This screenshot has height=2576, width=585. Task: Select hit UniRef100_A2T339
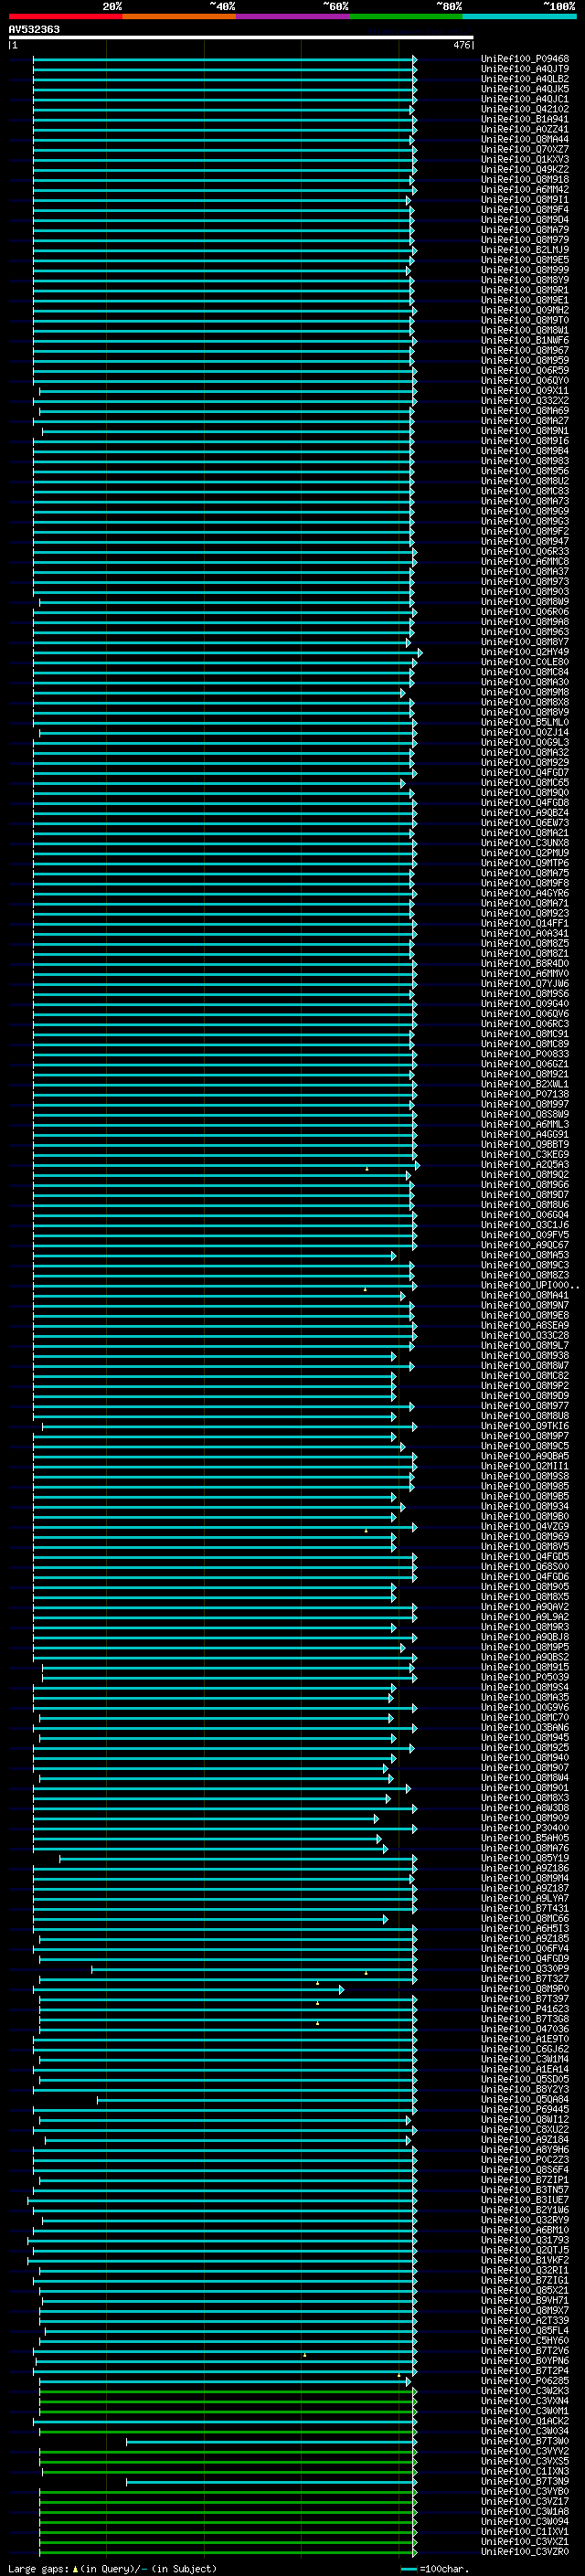[525, 2320]
